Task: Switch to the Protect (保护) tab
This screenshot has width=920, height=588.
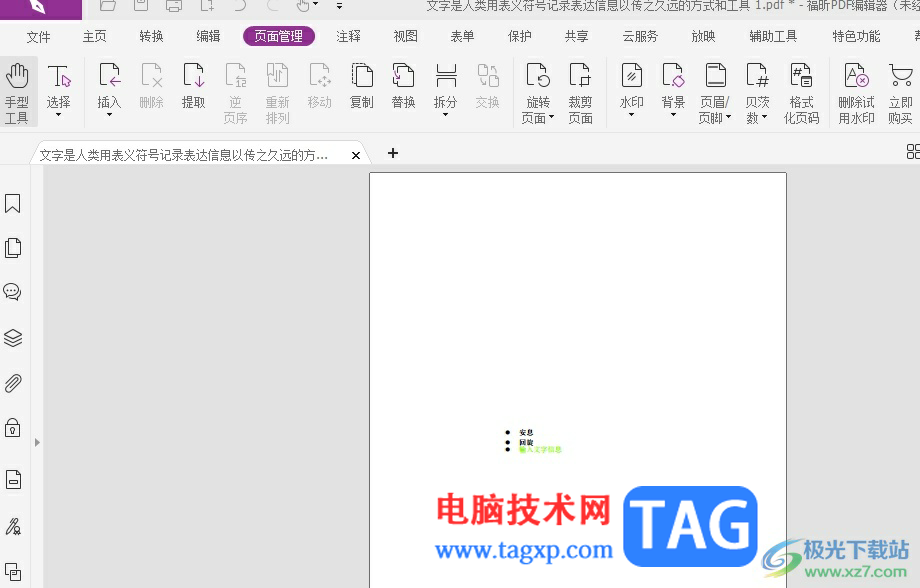Action: pyautogui.click(x=519, y=36)
